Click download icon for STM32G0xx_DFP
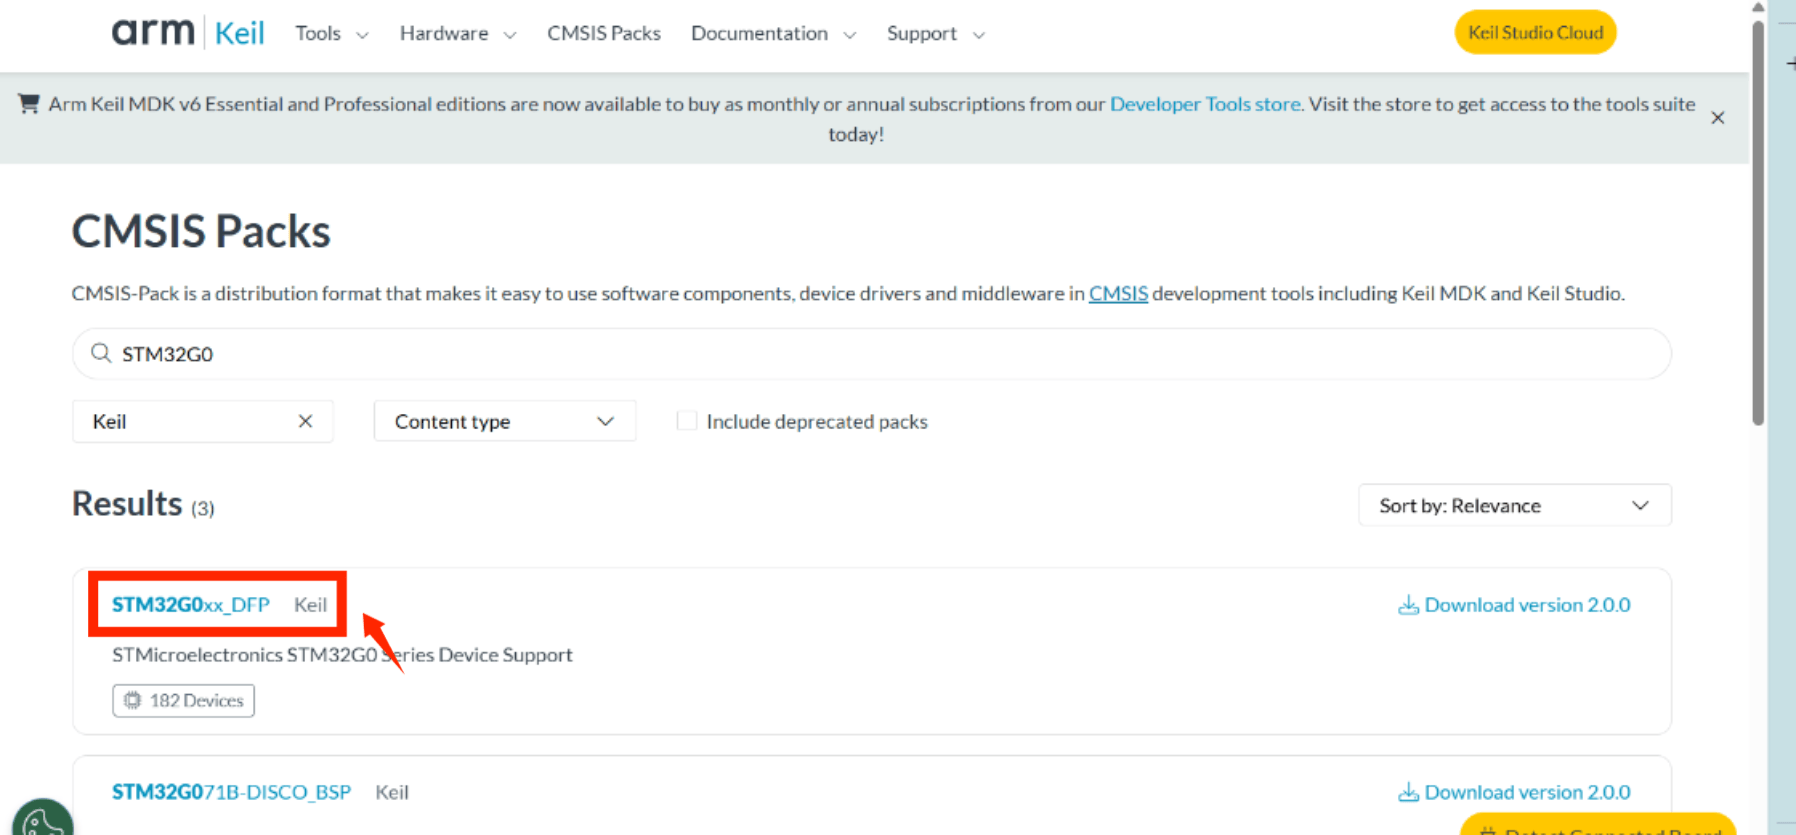Screen dimensions: 1796x835 tap(1408, 605)
